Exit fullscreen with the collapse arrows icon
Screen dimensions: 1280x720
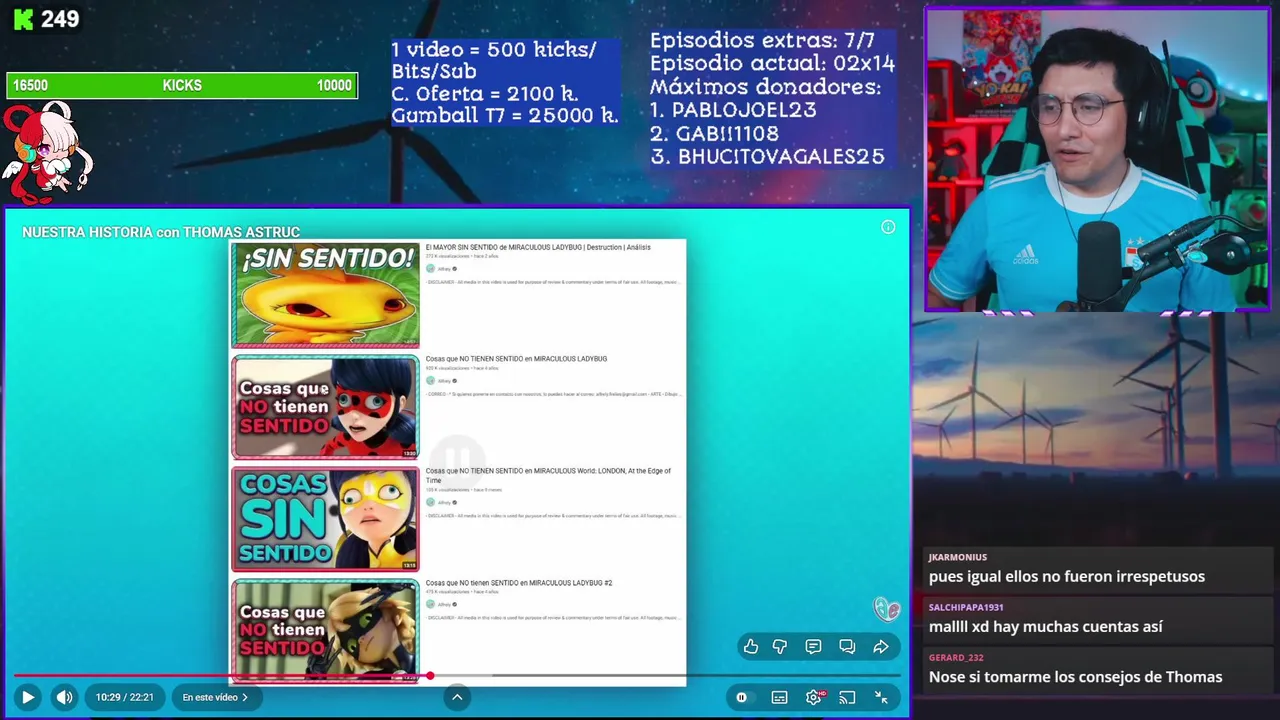pyautogui.click(x=881, y=697)
